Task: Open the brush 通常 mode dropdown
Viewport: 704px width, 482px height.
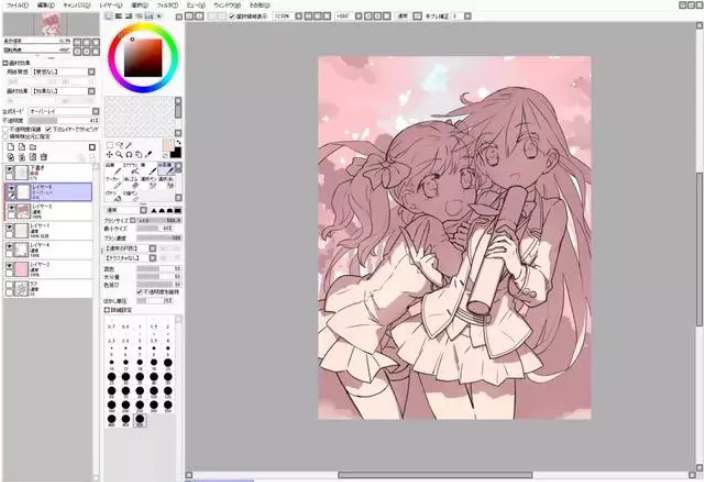Action: pyautogui.click(x=143, y=210)
